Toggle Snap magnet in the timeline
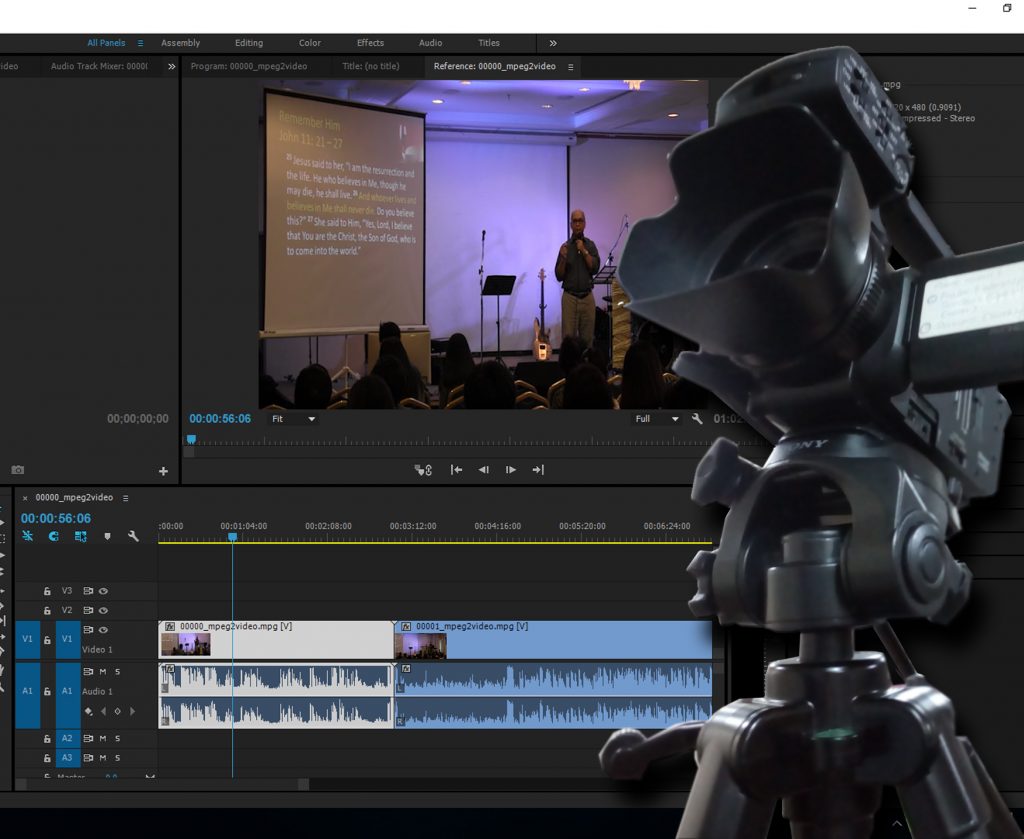This screenshot has width=1024, height=839. (54, 536)
